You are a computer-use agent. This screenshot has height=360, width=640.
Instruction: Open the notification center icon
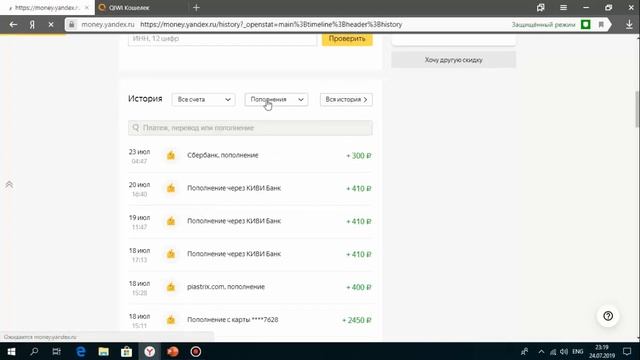pyautogui.click(x=627, y=351)
